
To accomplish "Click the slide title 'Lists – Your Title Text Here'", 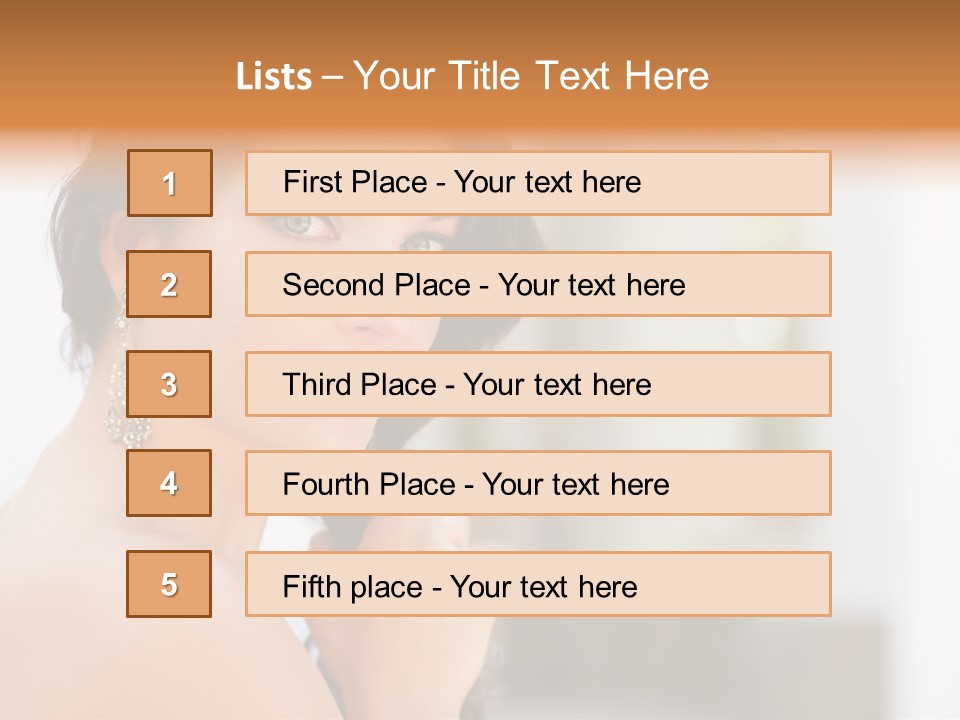I will [472, 76].
